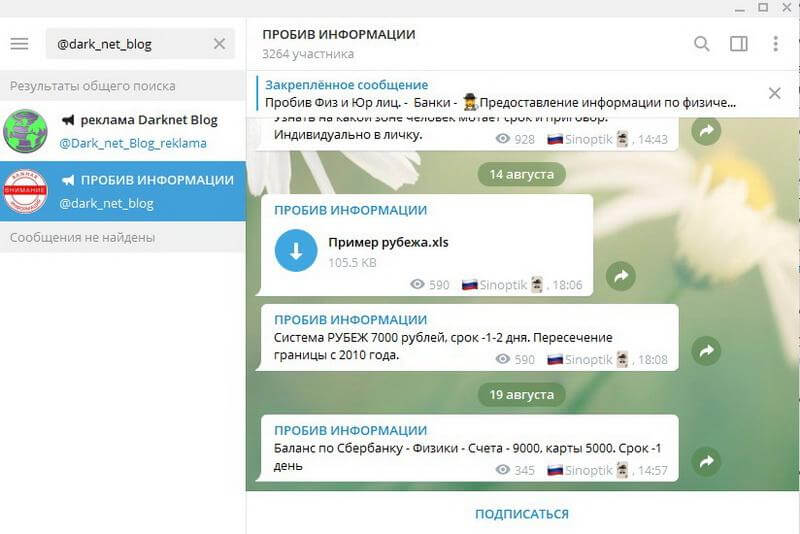Open the three-dot channel options menu
Image resolution: width=800 pixels, height=534 pixels.
tap(776, 44)
